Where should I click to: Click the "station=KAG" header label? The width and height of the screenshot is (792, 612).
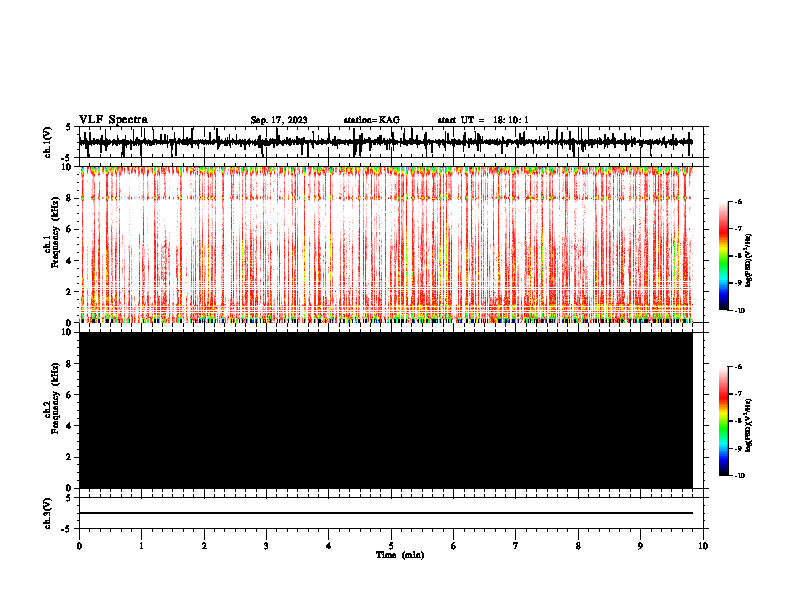click(372, 120)
